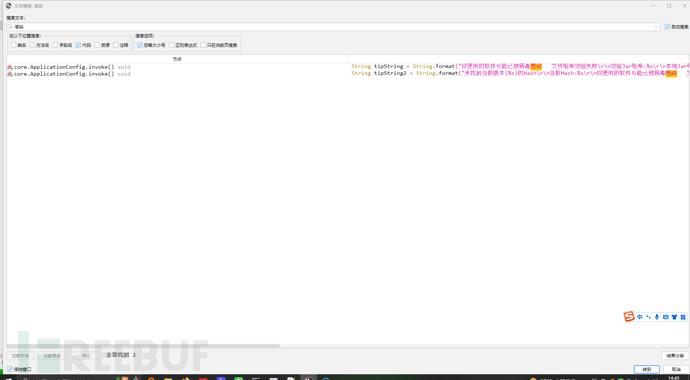Click the 转到 (go to) button
The image size is (690, 380).
pyautogui.click(x=646, y=369)
